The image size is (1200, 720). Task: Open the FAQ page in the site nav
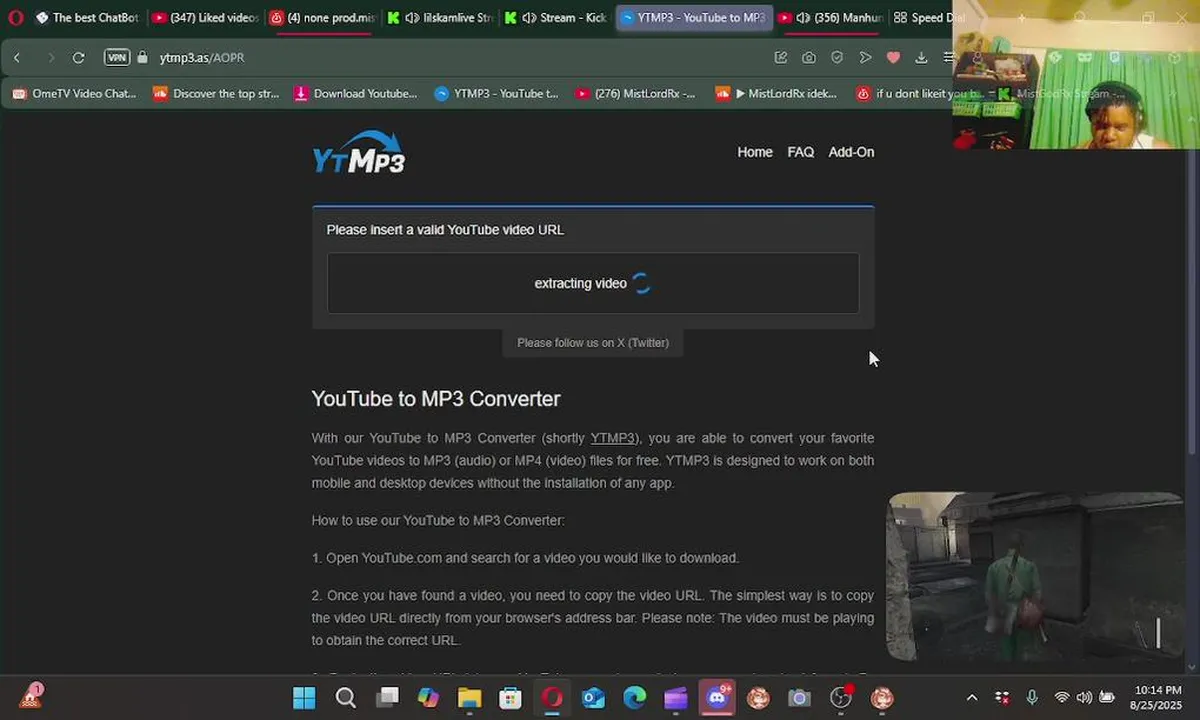click(x=800, y=152)
